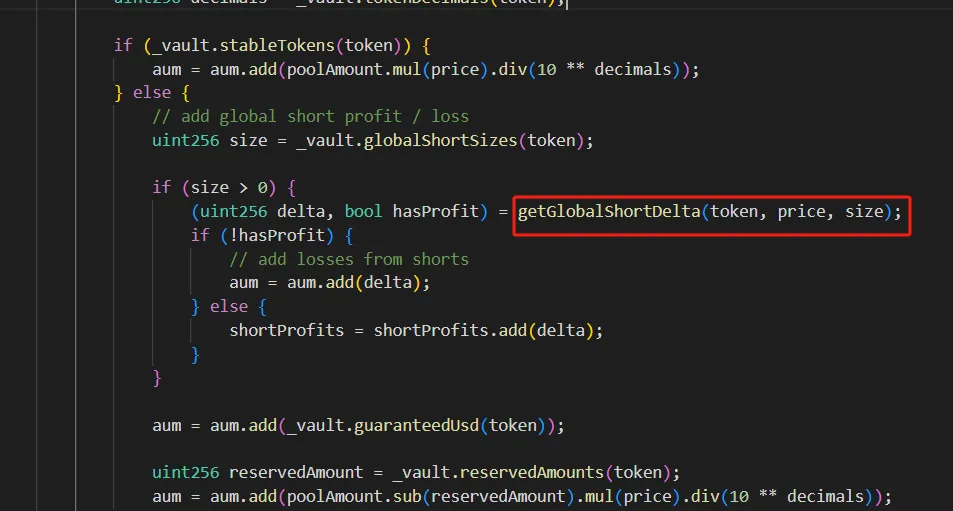Image resolution: width=953 pixels, height=511 pixels.
Task: Click the reservedAmounts method call
Action: [x=532, y=473]
